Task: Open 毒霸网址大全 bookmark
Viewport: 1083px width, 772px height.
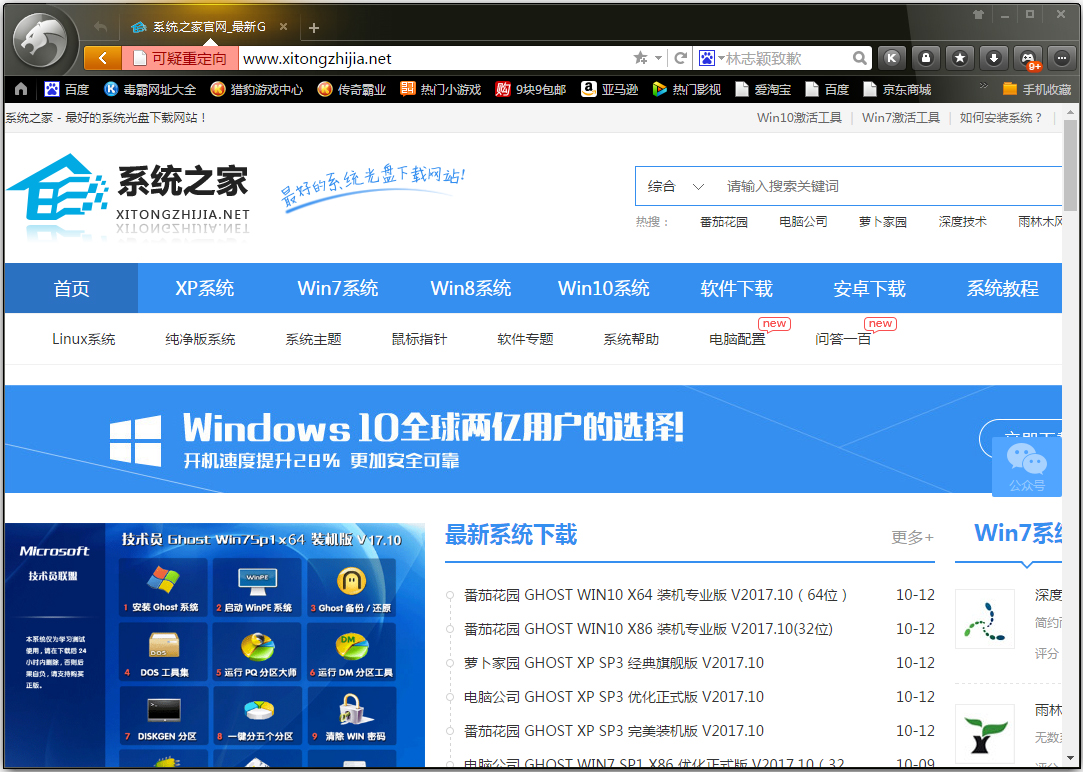Action: click(150, 89)
